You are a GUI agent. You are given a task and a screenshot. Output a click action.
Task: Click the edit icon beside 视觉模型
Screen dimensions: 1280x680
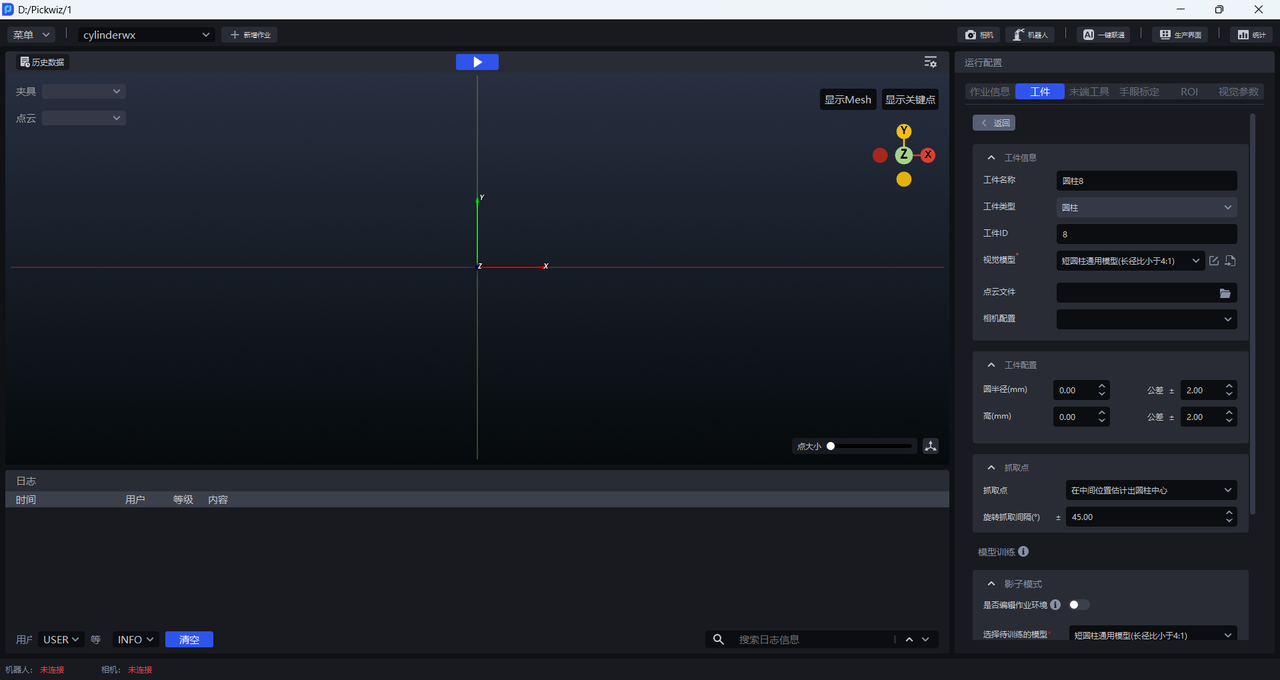pyautogui.click(x=1214, y=261)
